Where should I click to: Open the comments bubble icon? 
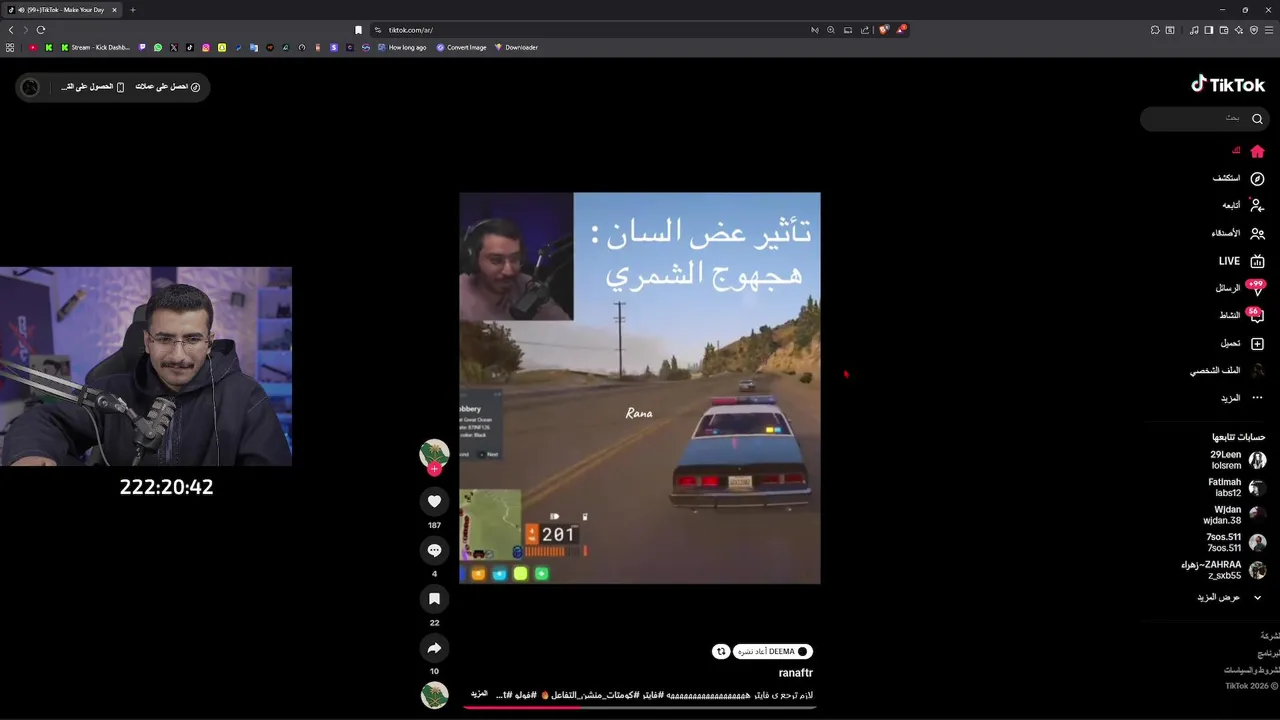434,550
